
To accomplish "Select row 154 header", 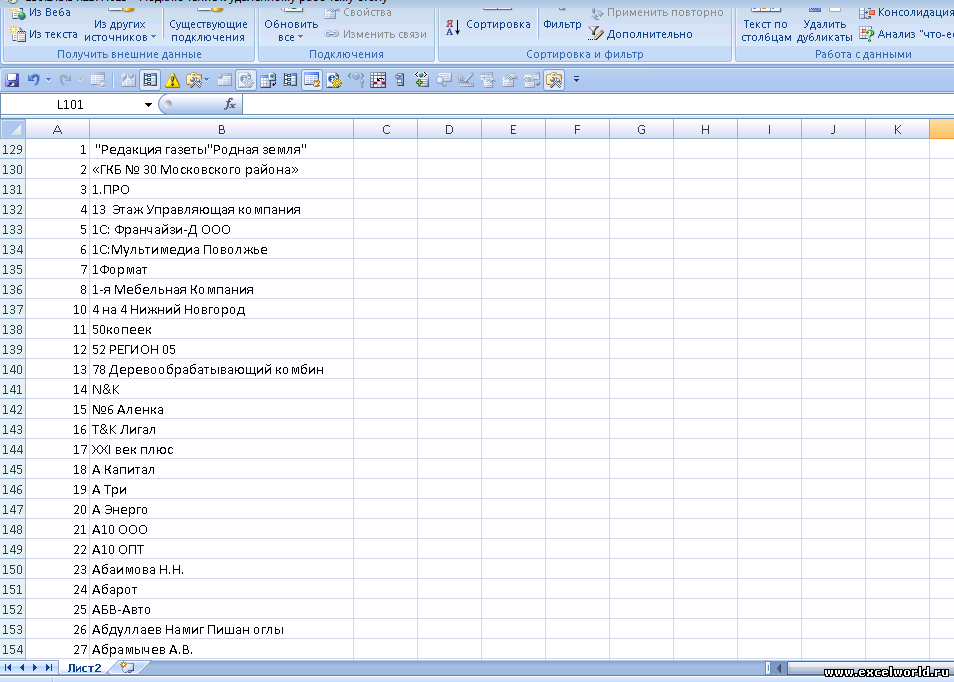I will point(13,649).
